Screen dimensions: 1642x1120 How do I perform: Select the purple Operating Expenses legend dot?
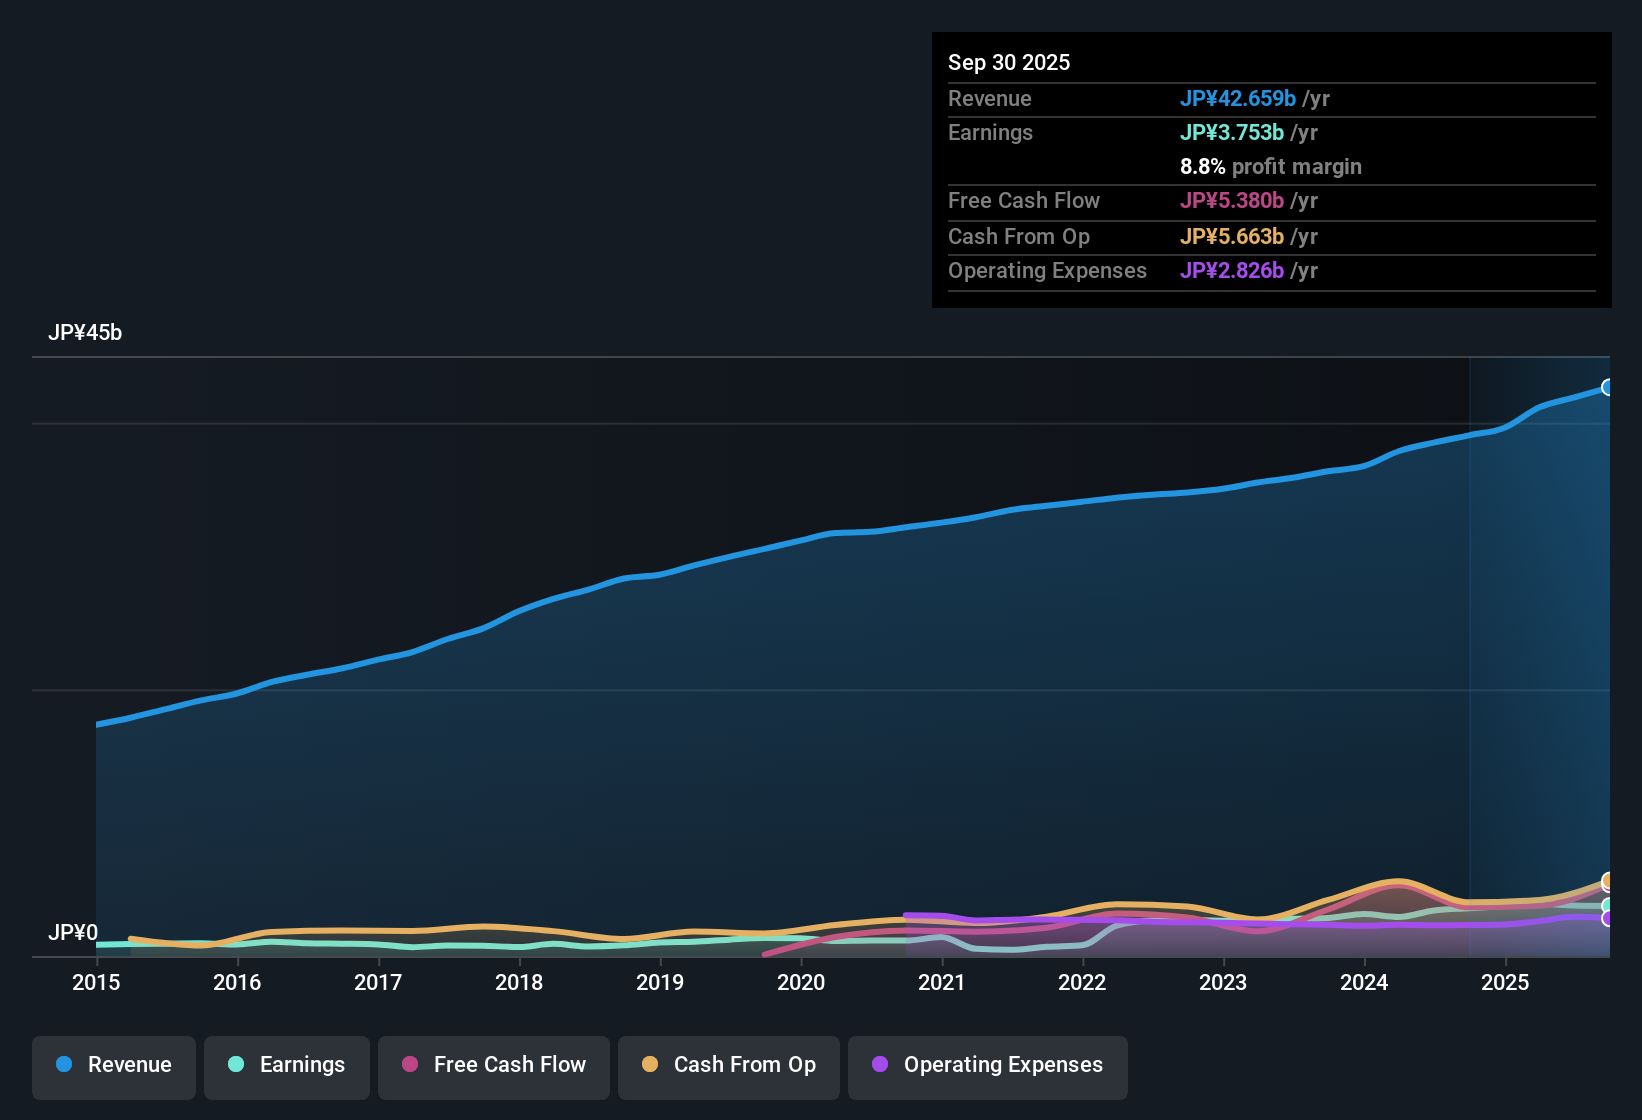click(x=879, y=1065)
